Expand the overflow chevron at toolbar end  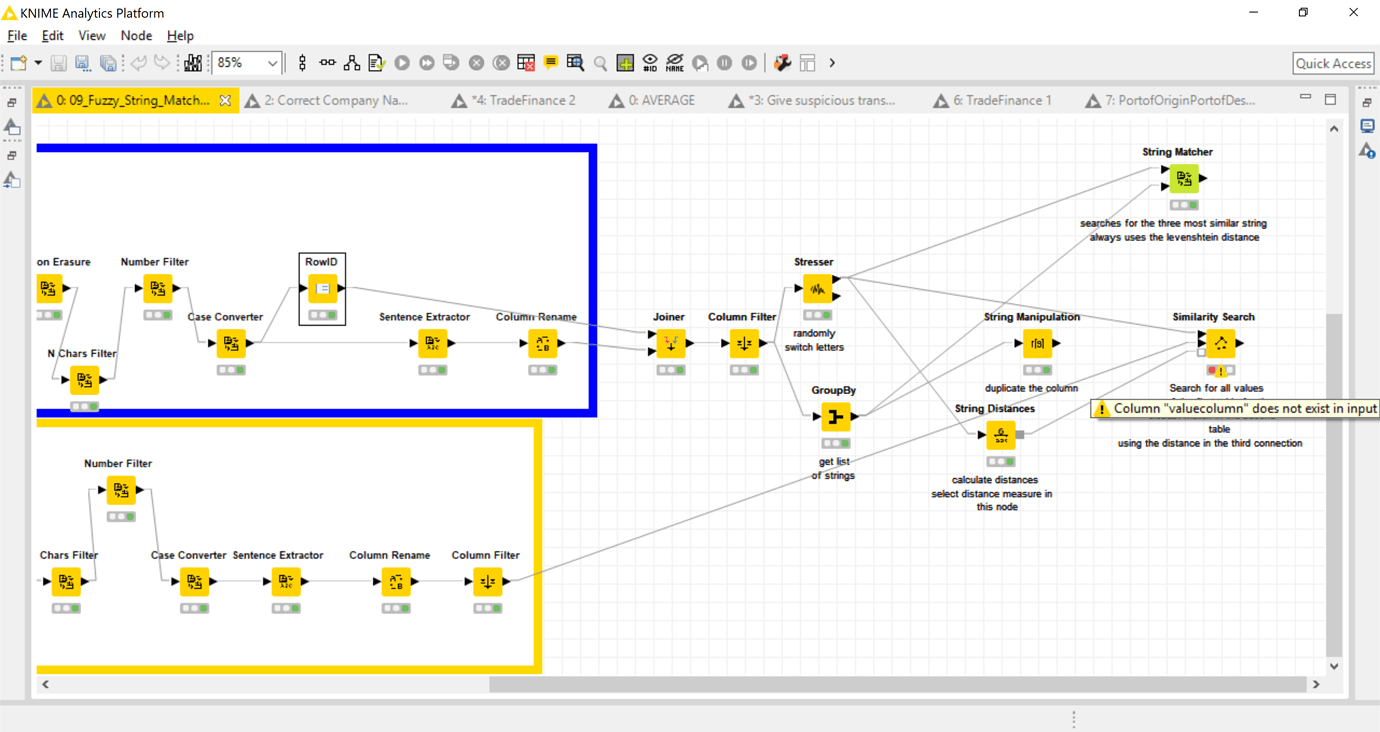[x=832, y=62]
